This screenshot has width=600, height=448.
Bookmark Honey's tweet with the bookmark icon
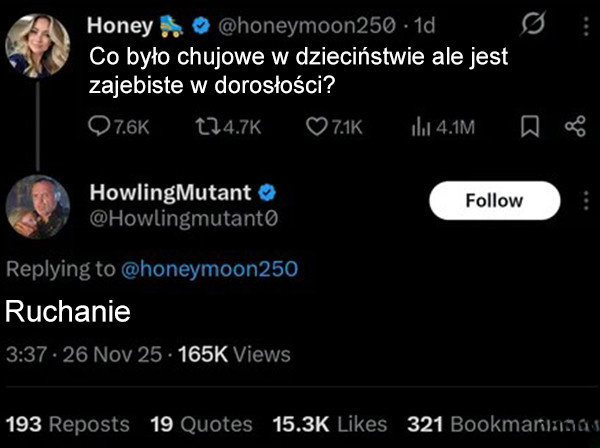531,127
